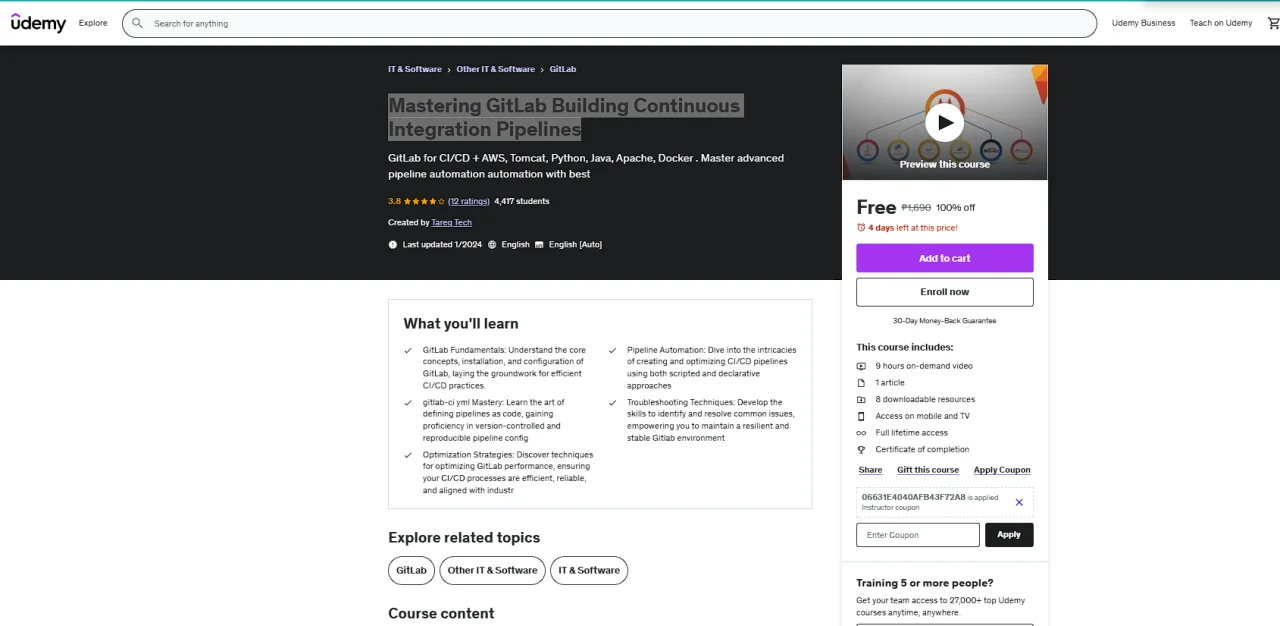Image resolution: width=1280 pixels, height=626 pixels.
Task: Click the last updated badge icon
Action: coord(393,244)
